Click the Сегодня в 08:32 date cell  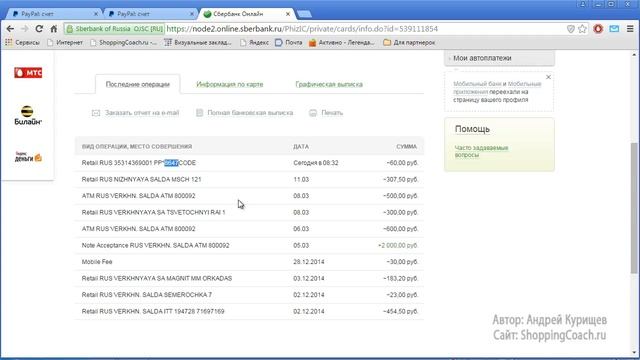[x=316, y=163]
